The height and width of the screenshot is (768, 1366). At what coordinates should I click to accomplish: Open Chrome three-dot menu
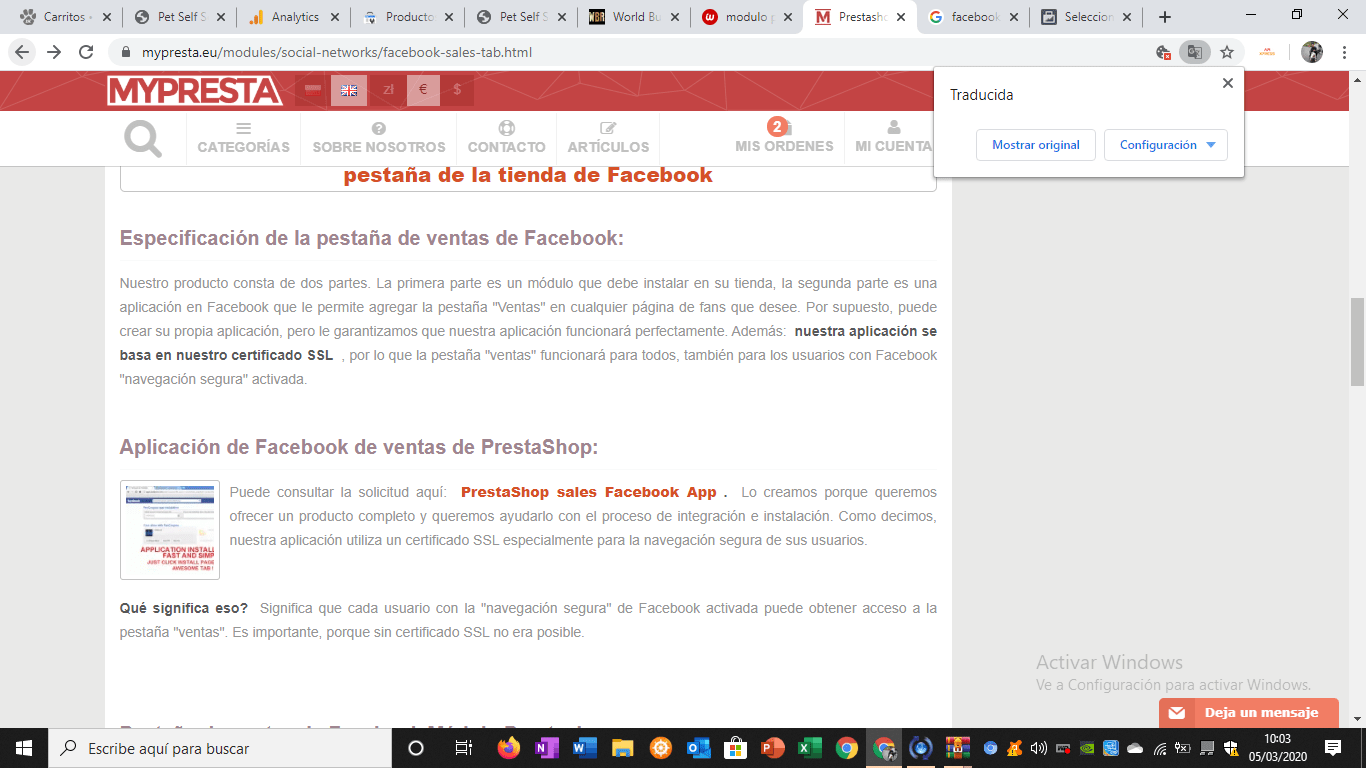(x=1345, y=52)
